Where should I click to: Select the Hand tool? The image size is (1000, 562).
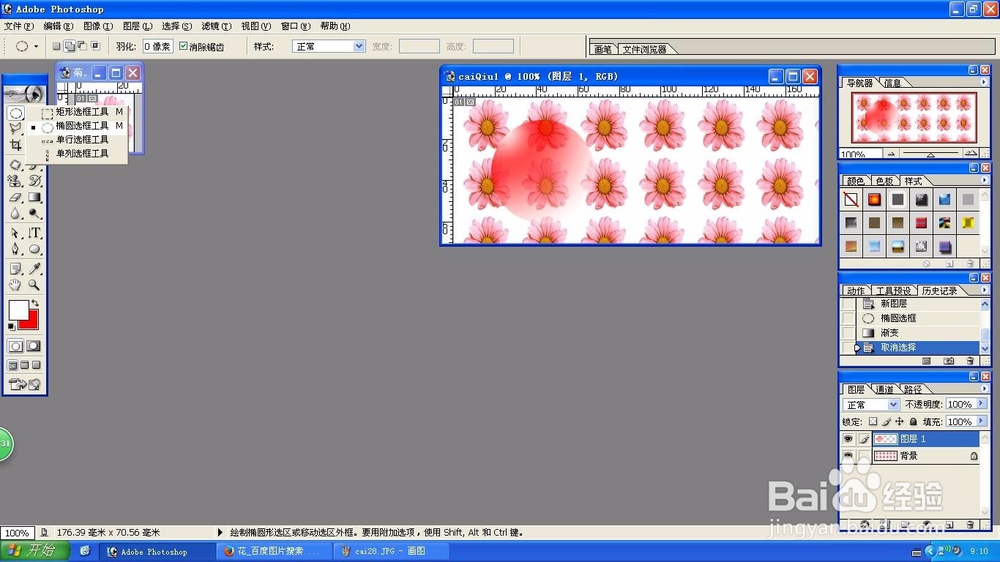pos(15,285)
